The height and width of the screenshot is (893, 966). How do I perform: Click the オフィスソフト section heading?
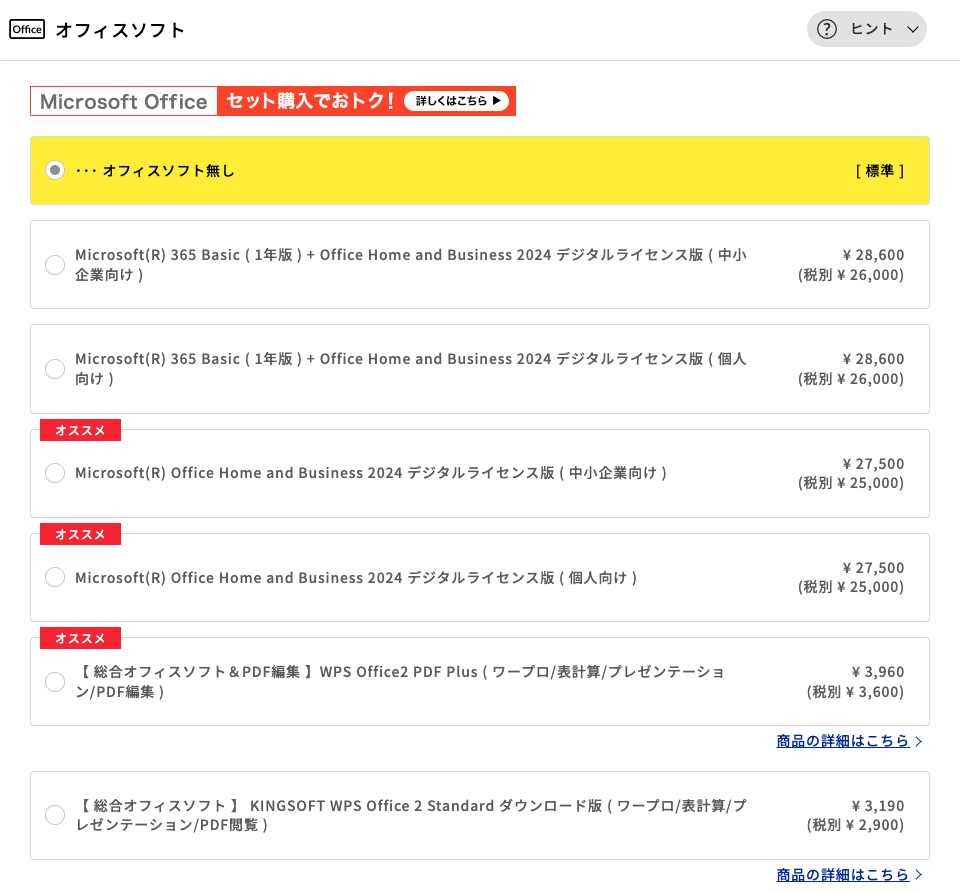coord(120,30)
